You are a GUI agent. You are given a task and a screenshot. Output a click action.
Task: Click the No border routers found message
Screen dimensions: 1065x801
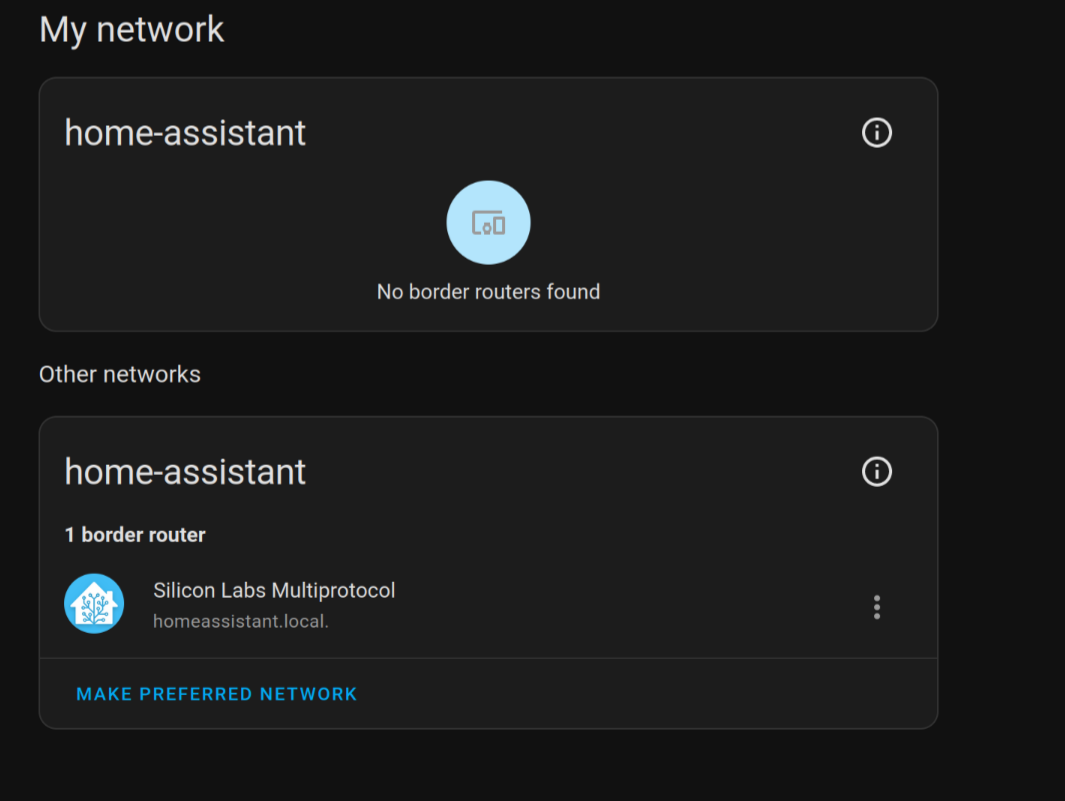(488, 291)
